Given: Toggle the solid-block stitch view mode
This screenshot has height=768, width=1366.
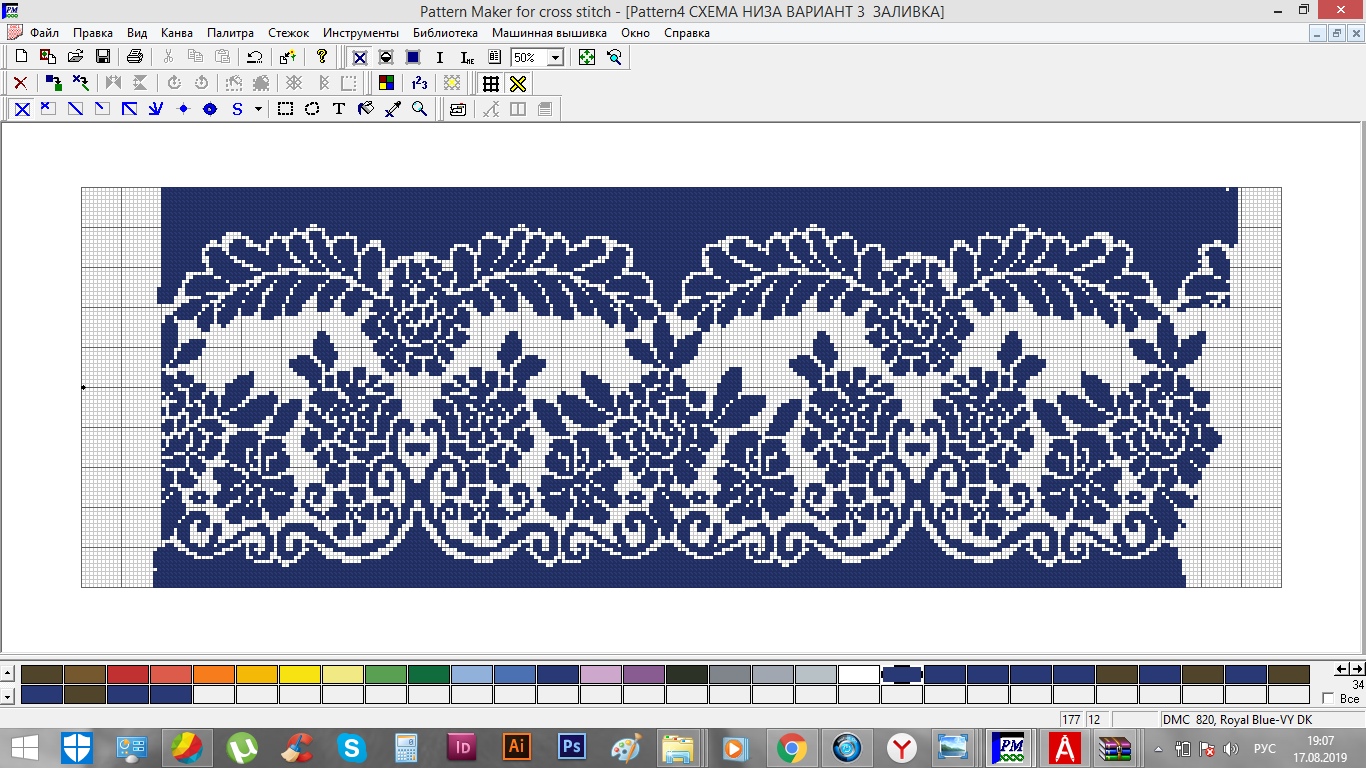Looking at the screenshot, I should coord(413,57).
